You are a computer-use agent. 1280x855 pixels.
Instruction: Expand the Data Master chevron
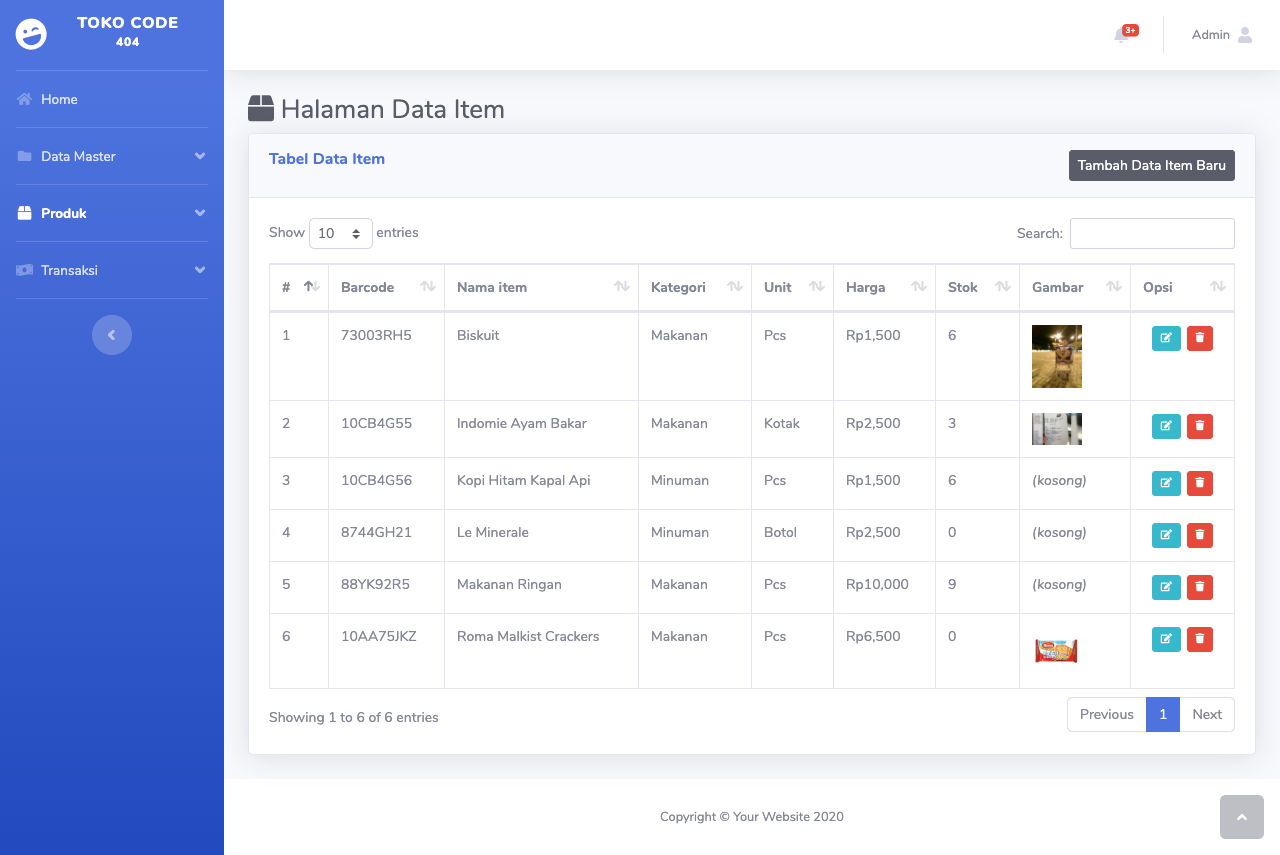tap(200, 156)
